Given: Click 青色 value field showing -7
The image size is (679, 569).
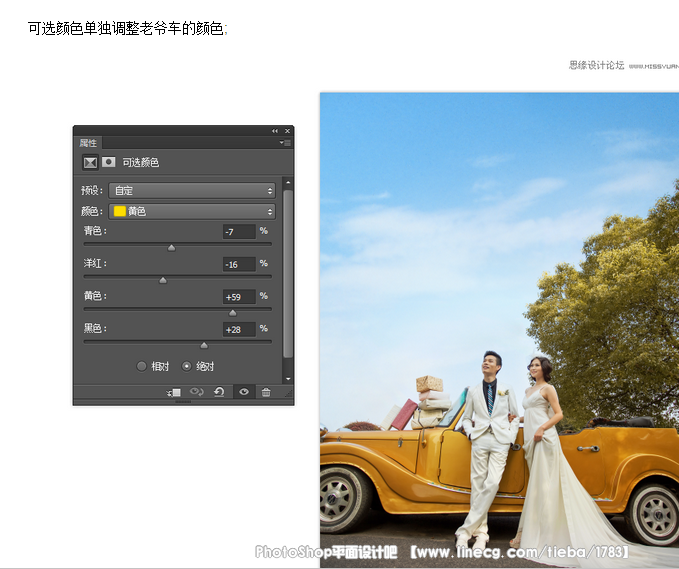Looking at the screenshot, I should (x=239, y=232).
